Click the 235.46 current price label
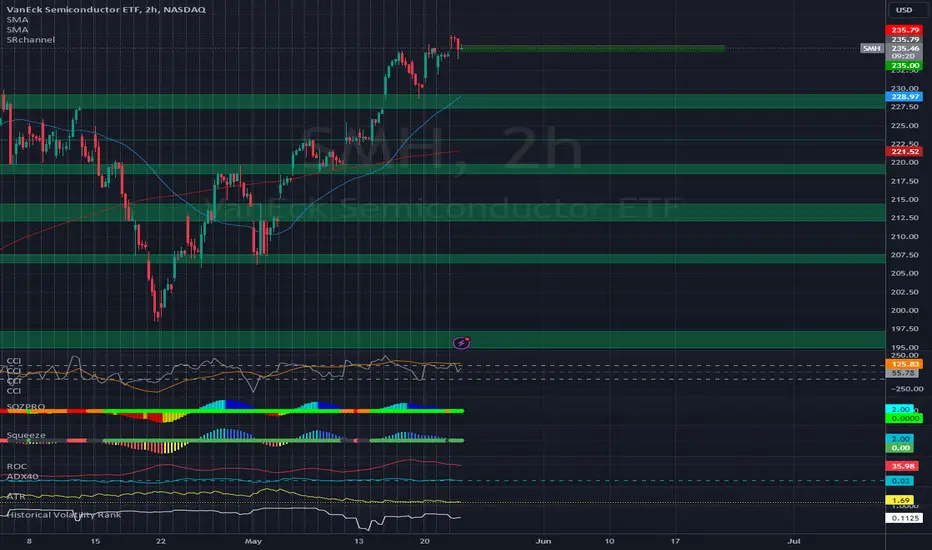 (x=905, y=48)
